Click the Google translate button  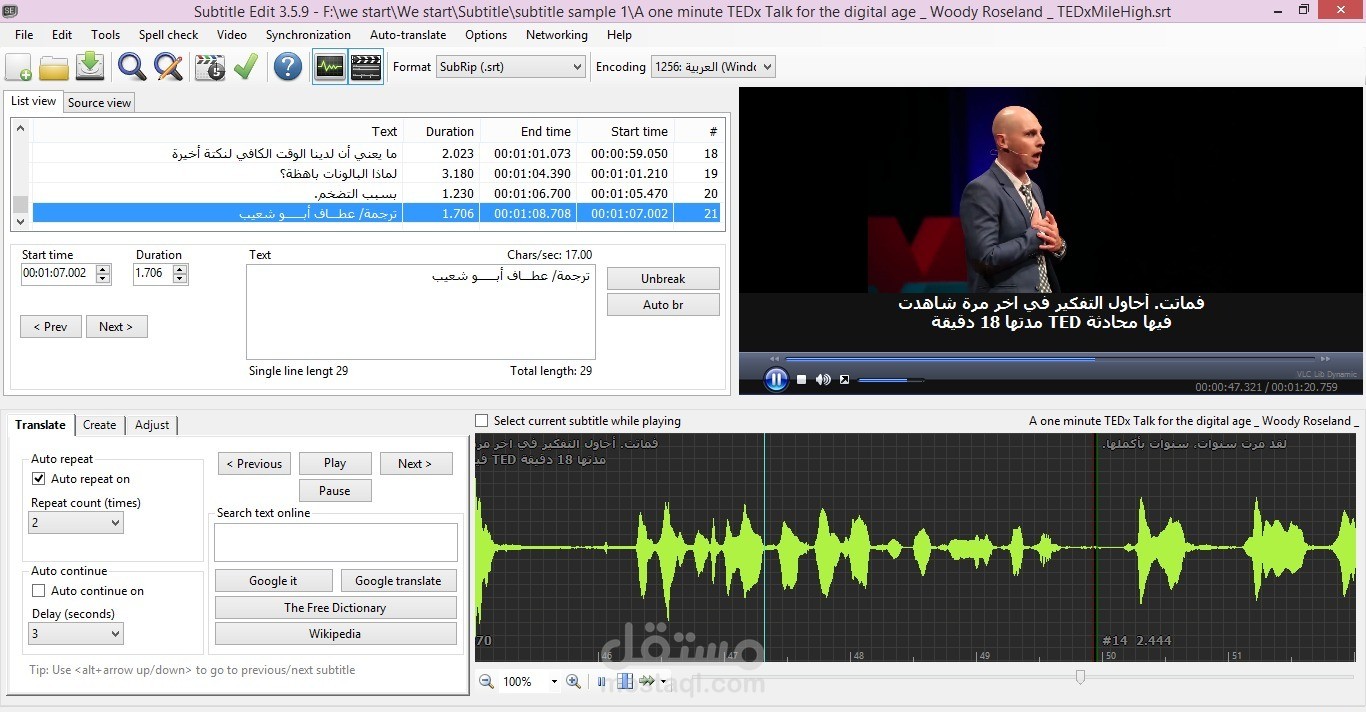[398, 581]
